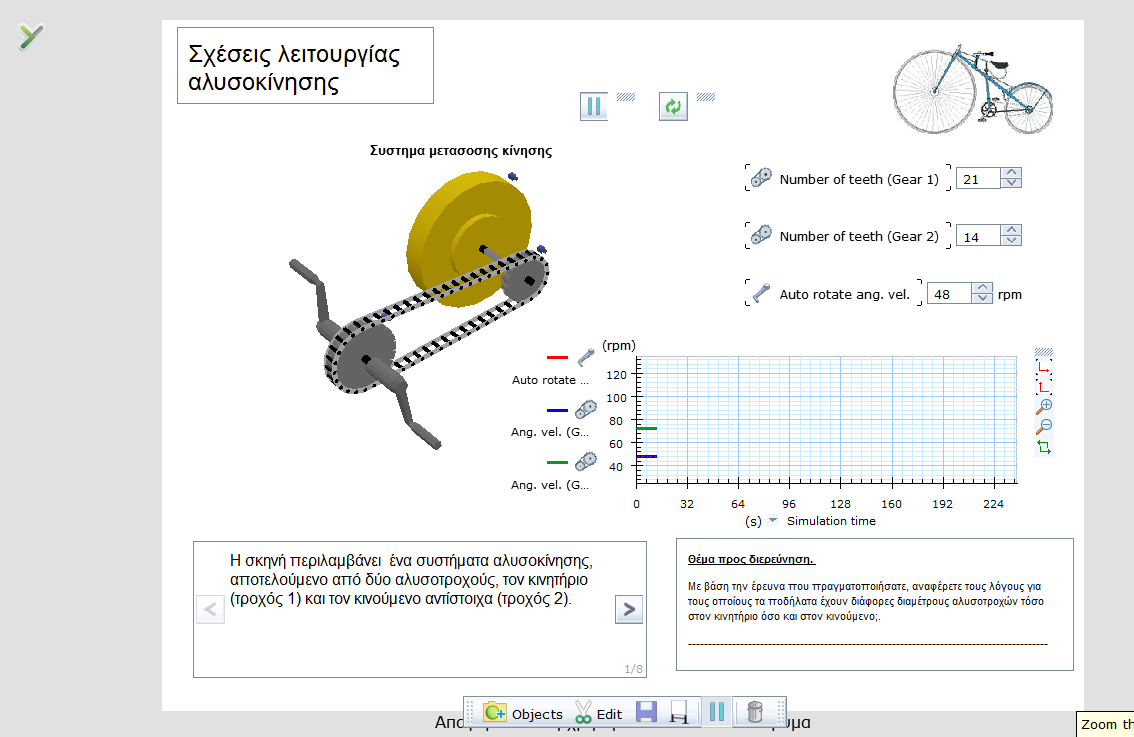Go to the next instruction page
Viewport: 1134px width, 737px height.
(x=629, y=609)
